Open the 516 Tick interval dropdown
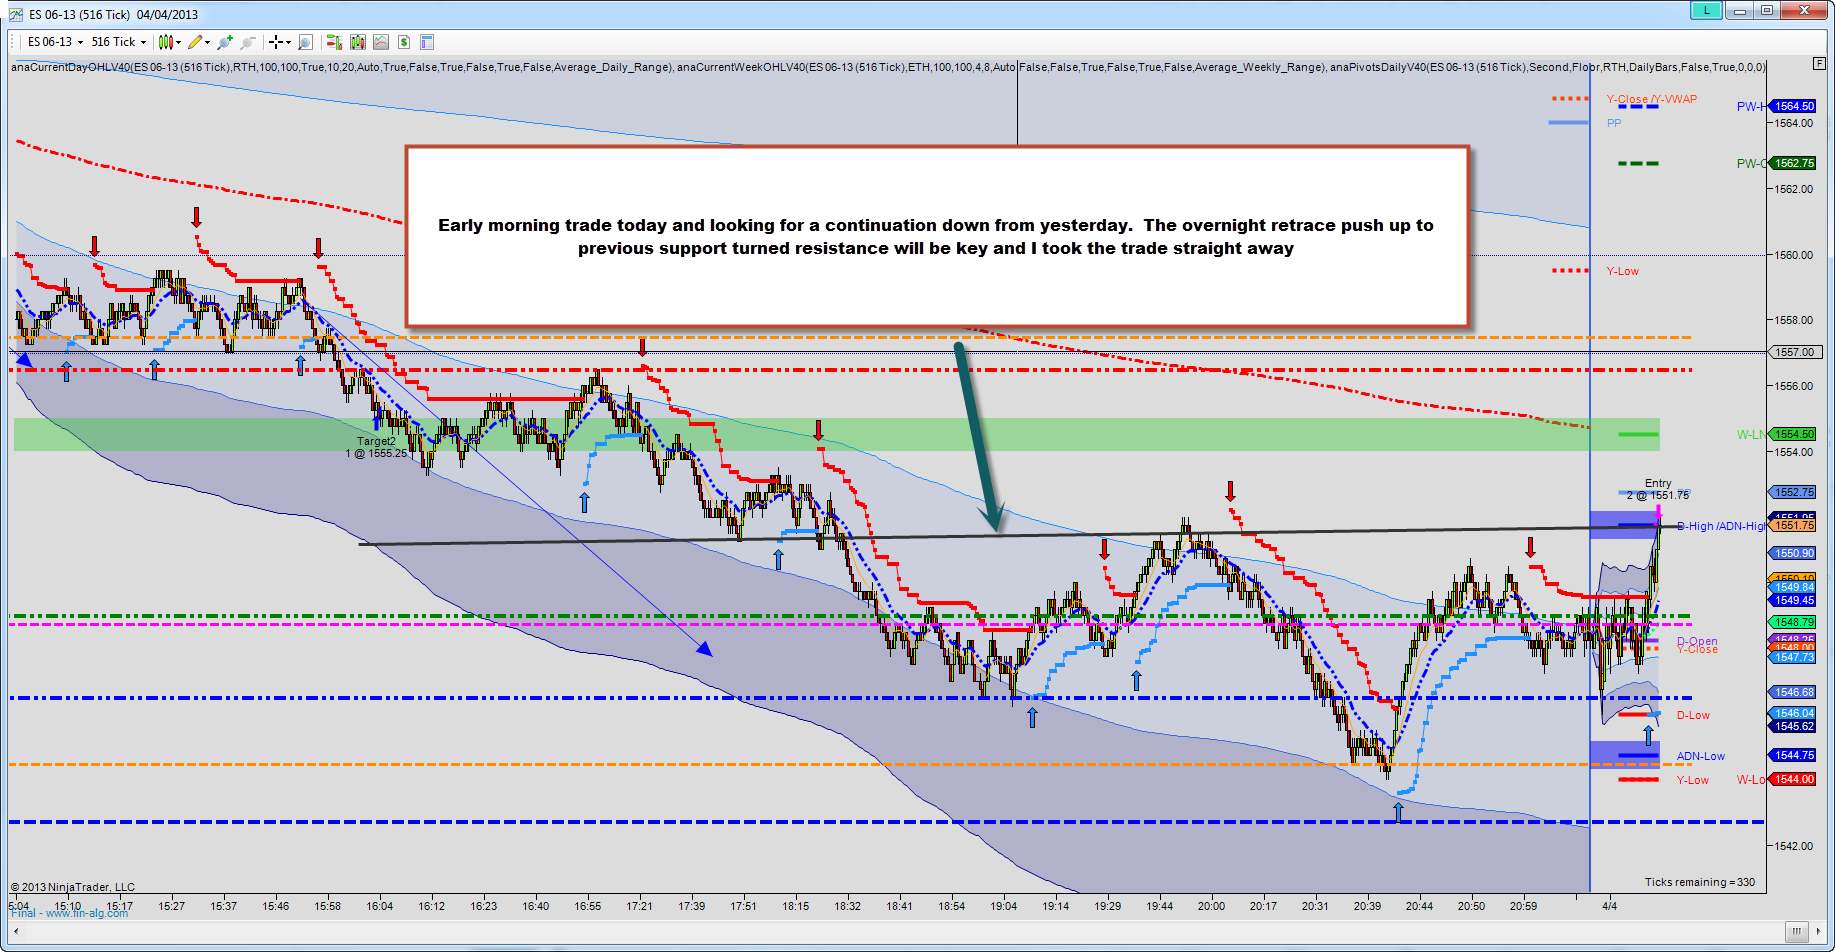This screenshot has width=1835, height=952. tap(118, 42)
